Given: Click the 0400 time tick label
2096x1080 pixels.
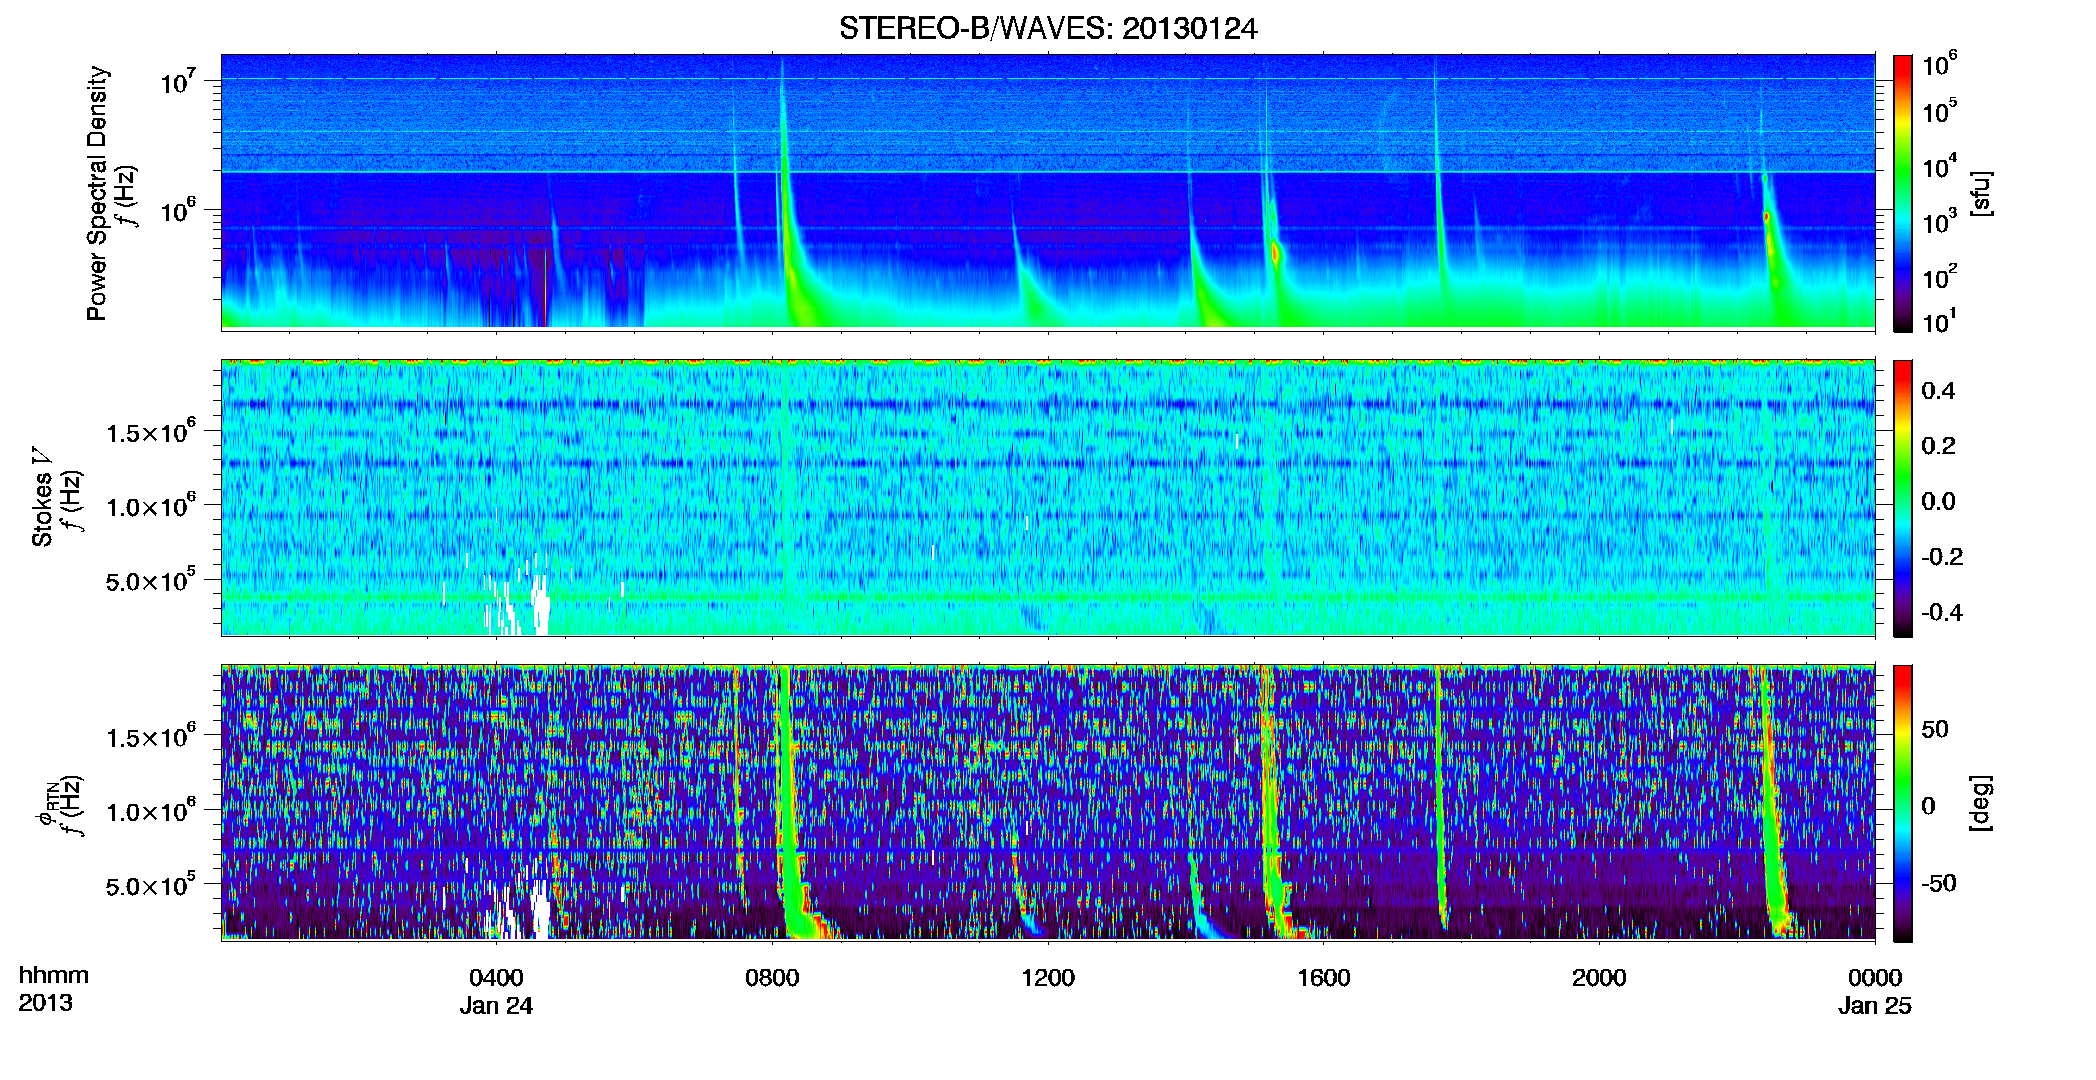Looking at the screenshot, I should point(496,977).
